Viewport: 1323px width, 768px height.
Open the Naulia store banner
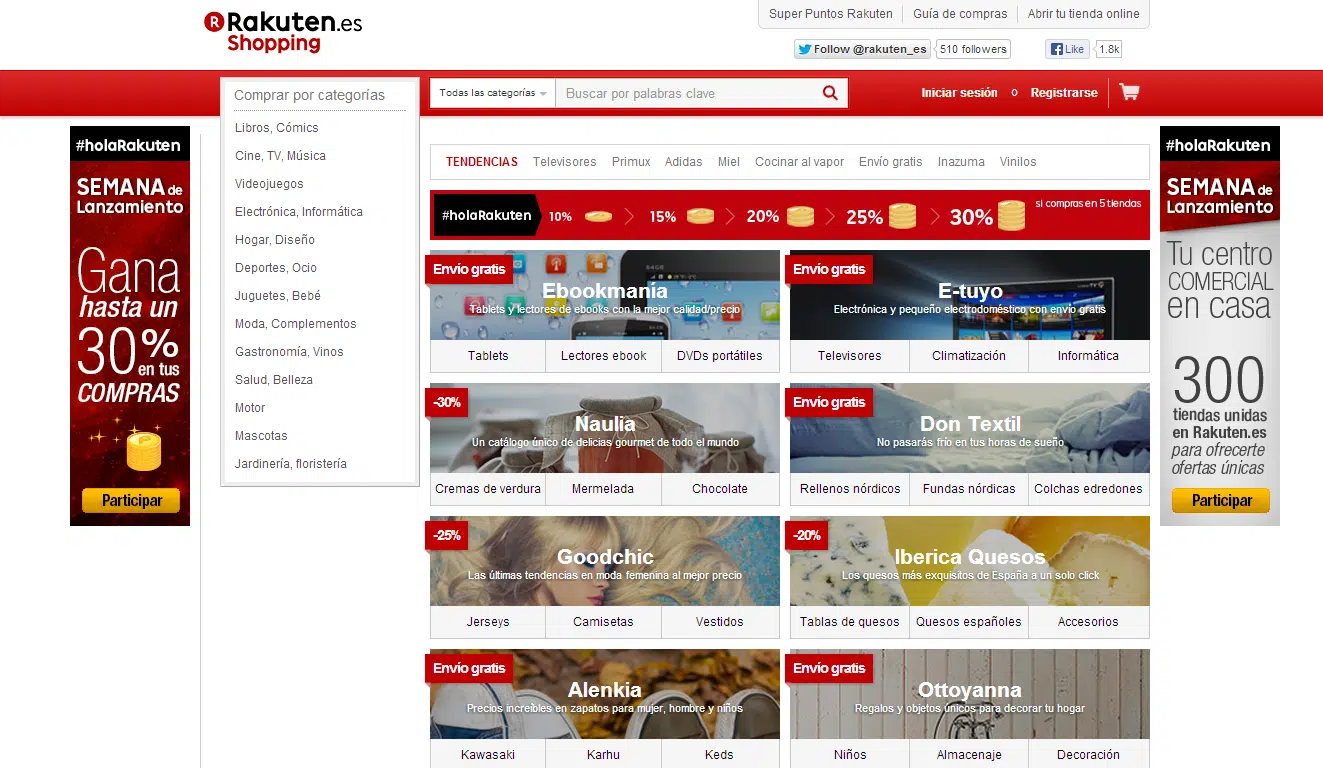pos(605,428)
